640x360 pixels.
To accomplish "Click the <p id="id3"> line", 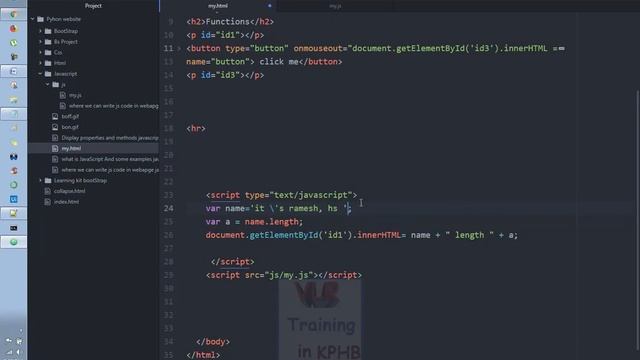I will pyautogui.click(x=225, y=75).
